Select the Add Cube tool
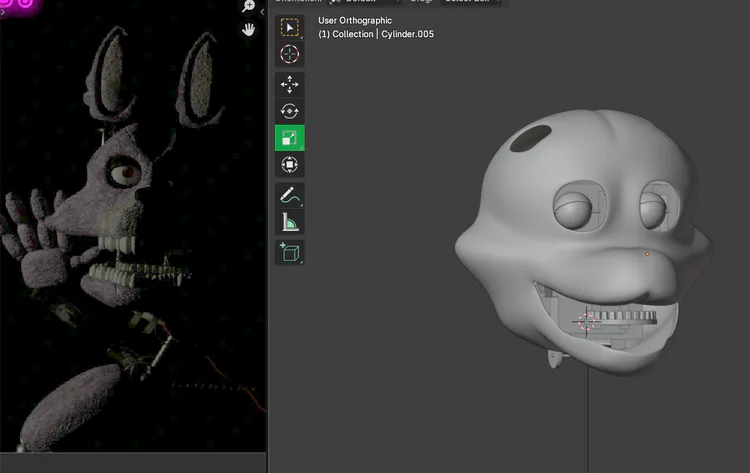 pos(289,252)
